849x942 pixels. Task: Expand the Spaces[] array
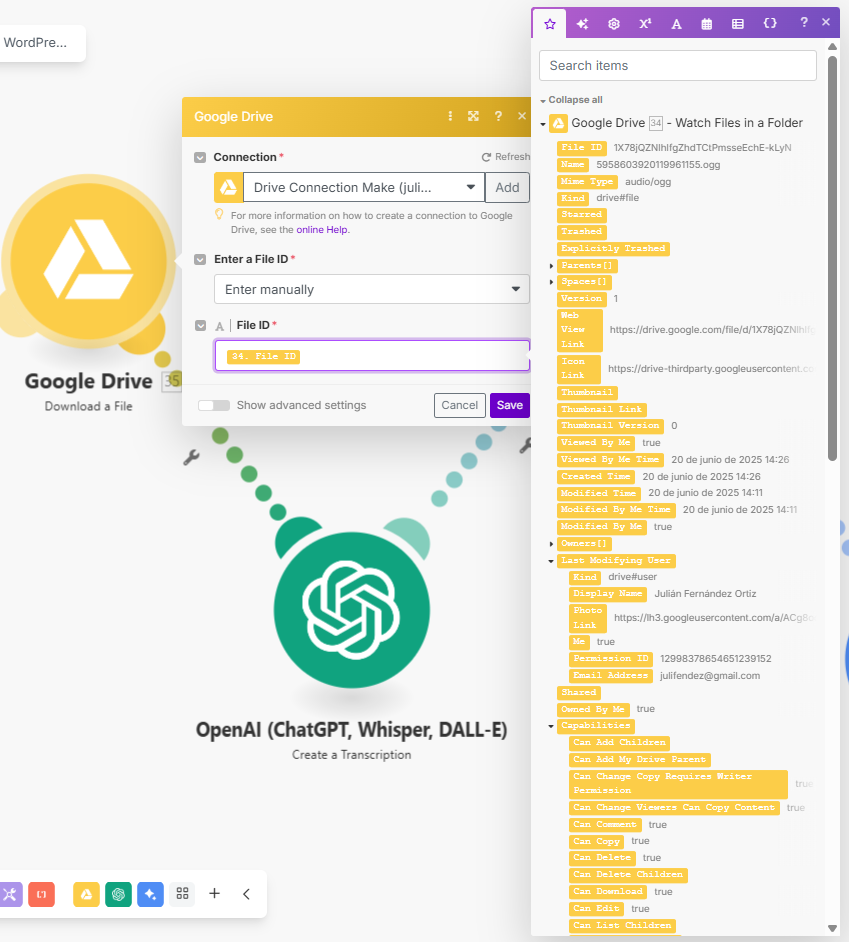[552, 282]
